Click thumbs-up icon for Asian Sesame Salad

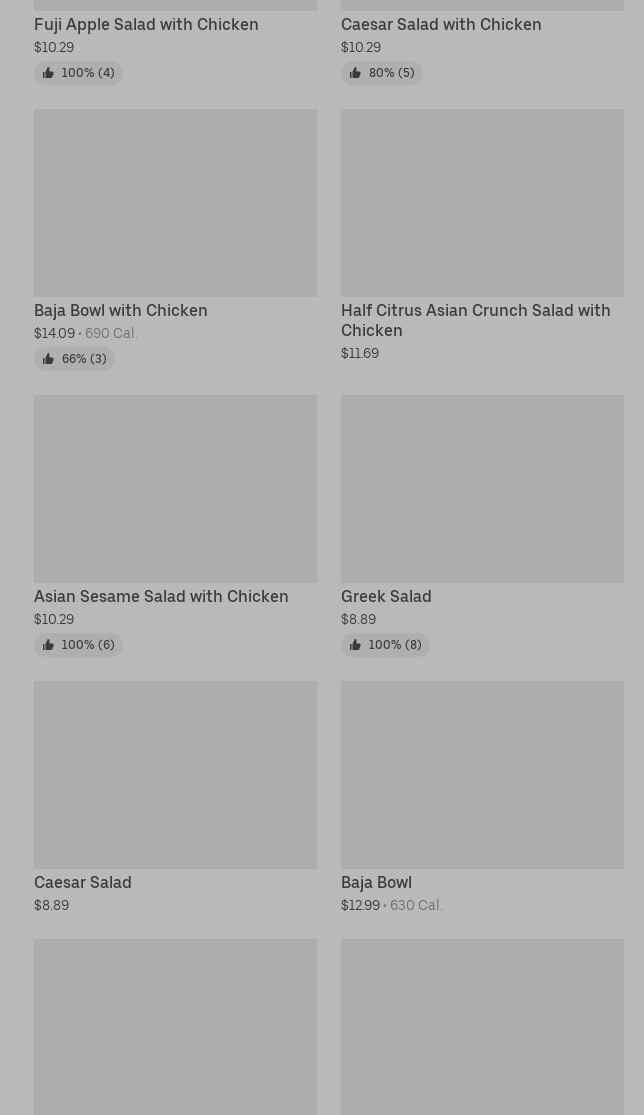[x=48, y=645]
